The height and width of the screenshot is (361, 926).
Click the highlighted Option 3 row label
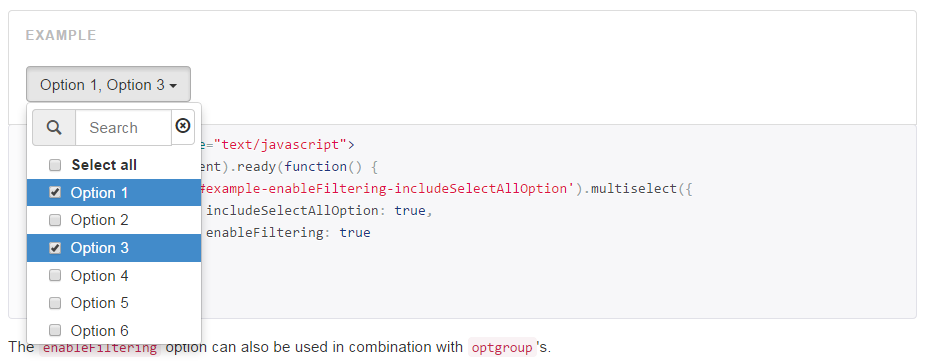click(x=99, y=248)
